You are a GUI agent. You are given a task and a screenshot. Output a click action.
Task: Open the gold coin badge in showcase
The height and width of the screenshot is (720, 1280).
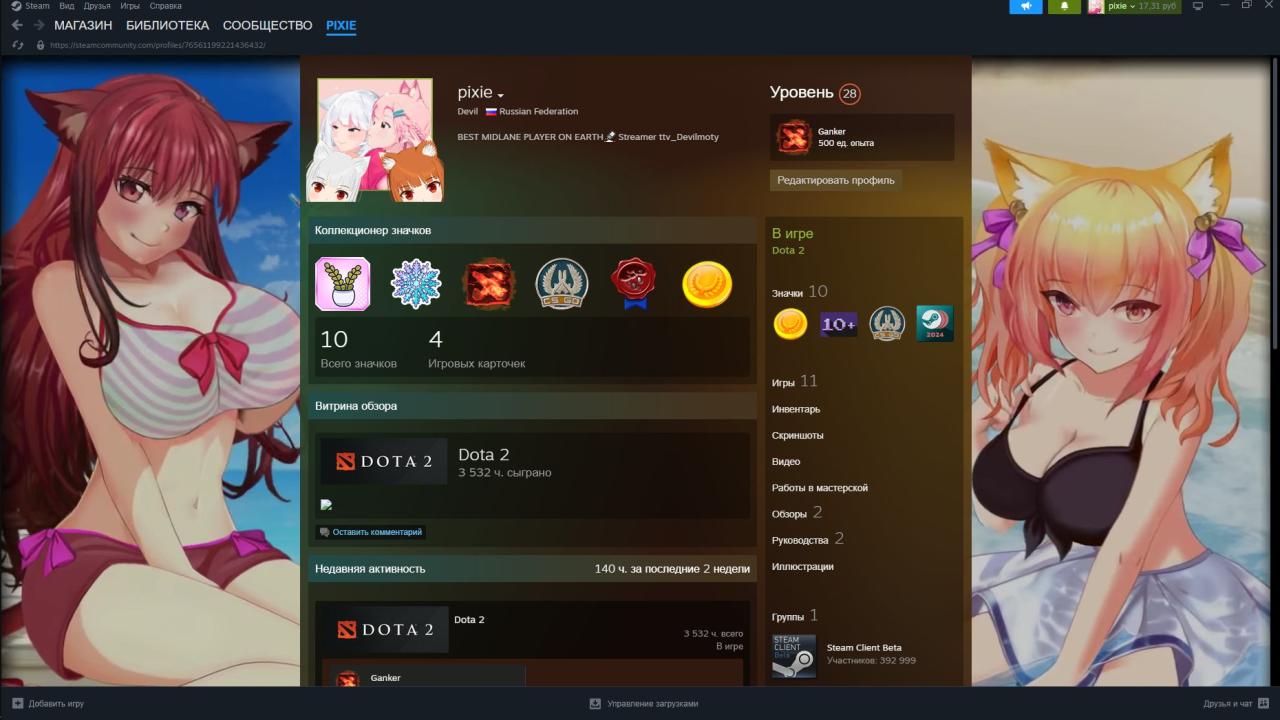coord(707,284)
